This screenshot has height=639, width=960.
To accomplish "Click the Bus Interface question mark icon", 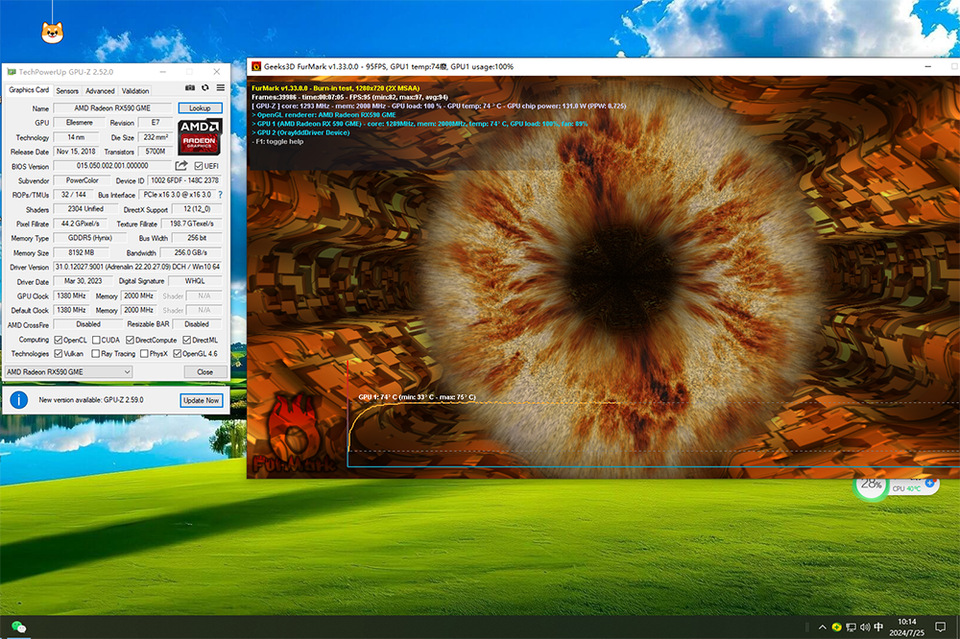I will [x=220, y=195].
